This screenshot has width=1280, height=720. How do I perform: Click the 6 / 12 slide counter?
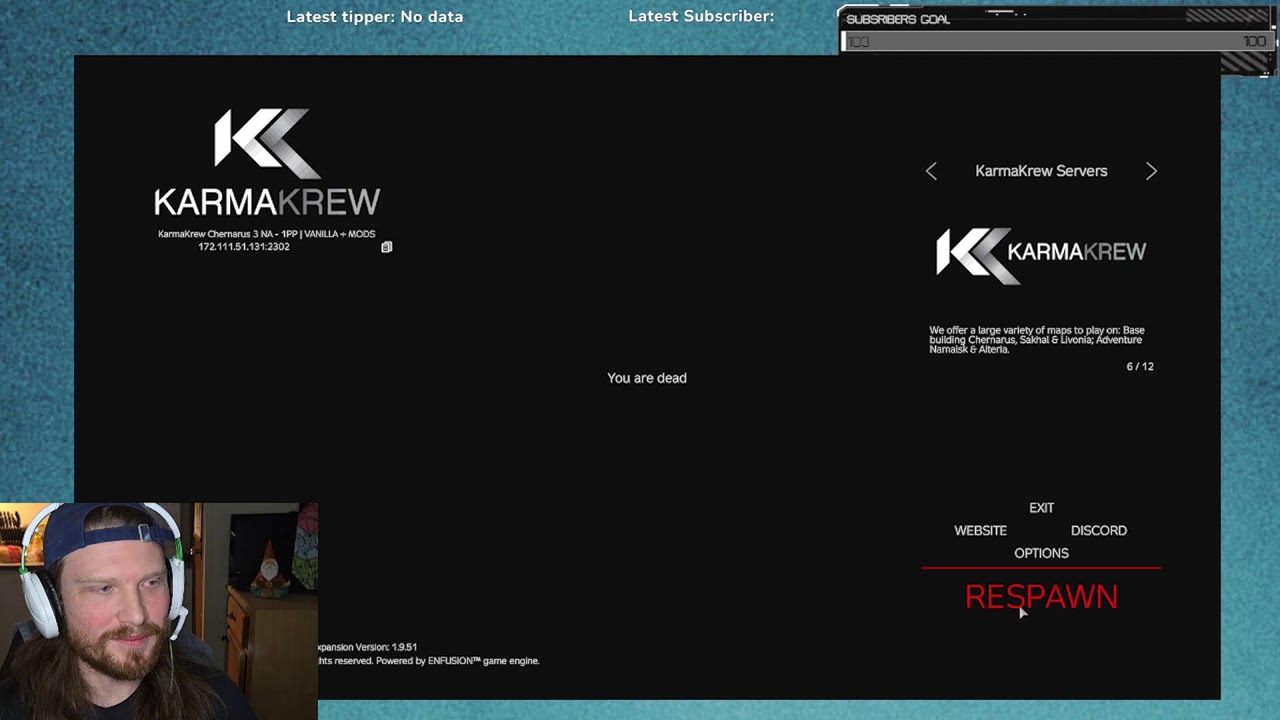coord(1140,367)
